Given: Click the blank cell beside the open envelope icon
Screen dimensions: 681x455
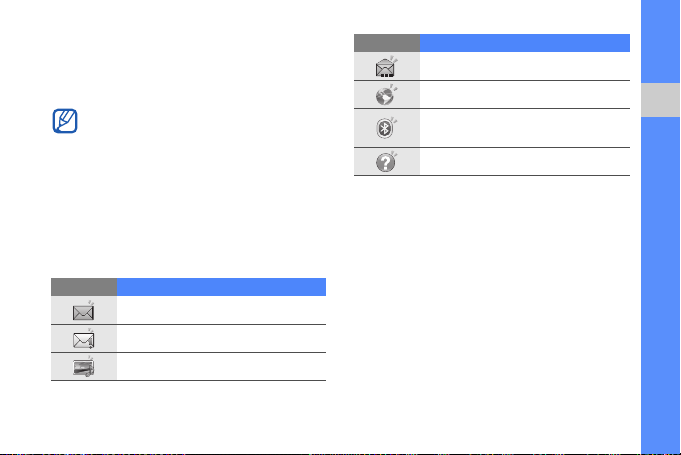Looking at the screenshot, I should click(525, 66).
